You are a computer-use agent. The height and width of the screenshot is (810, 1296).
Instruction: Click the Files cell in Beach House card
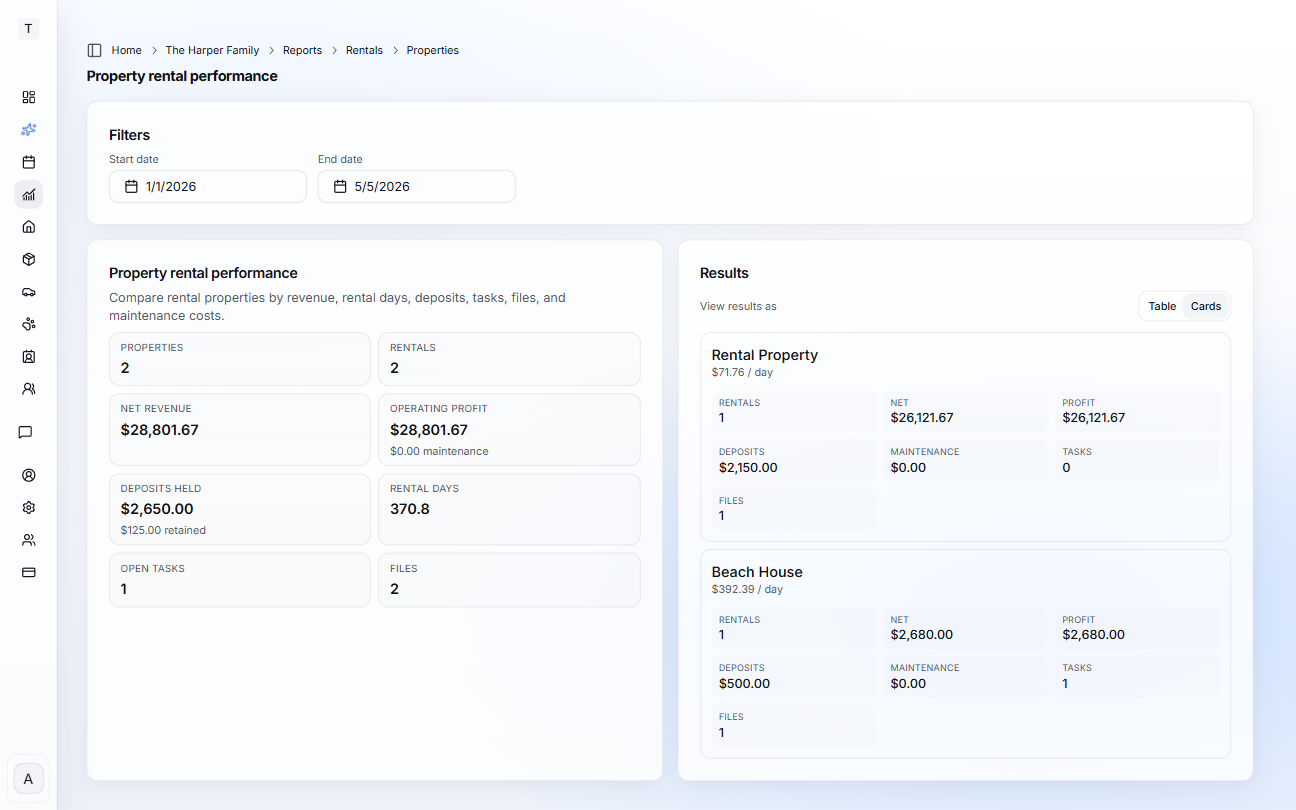pyautogui.click(x=793, y=725)
